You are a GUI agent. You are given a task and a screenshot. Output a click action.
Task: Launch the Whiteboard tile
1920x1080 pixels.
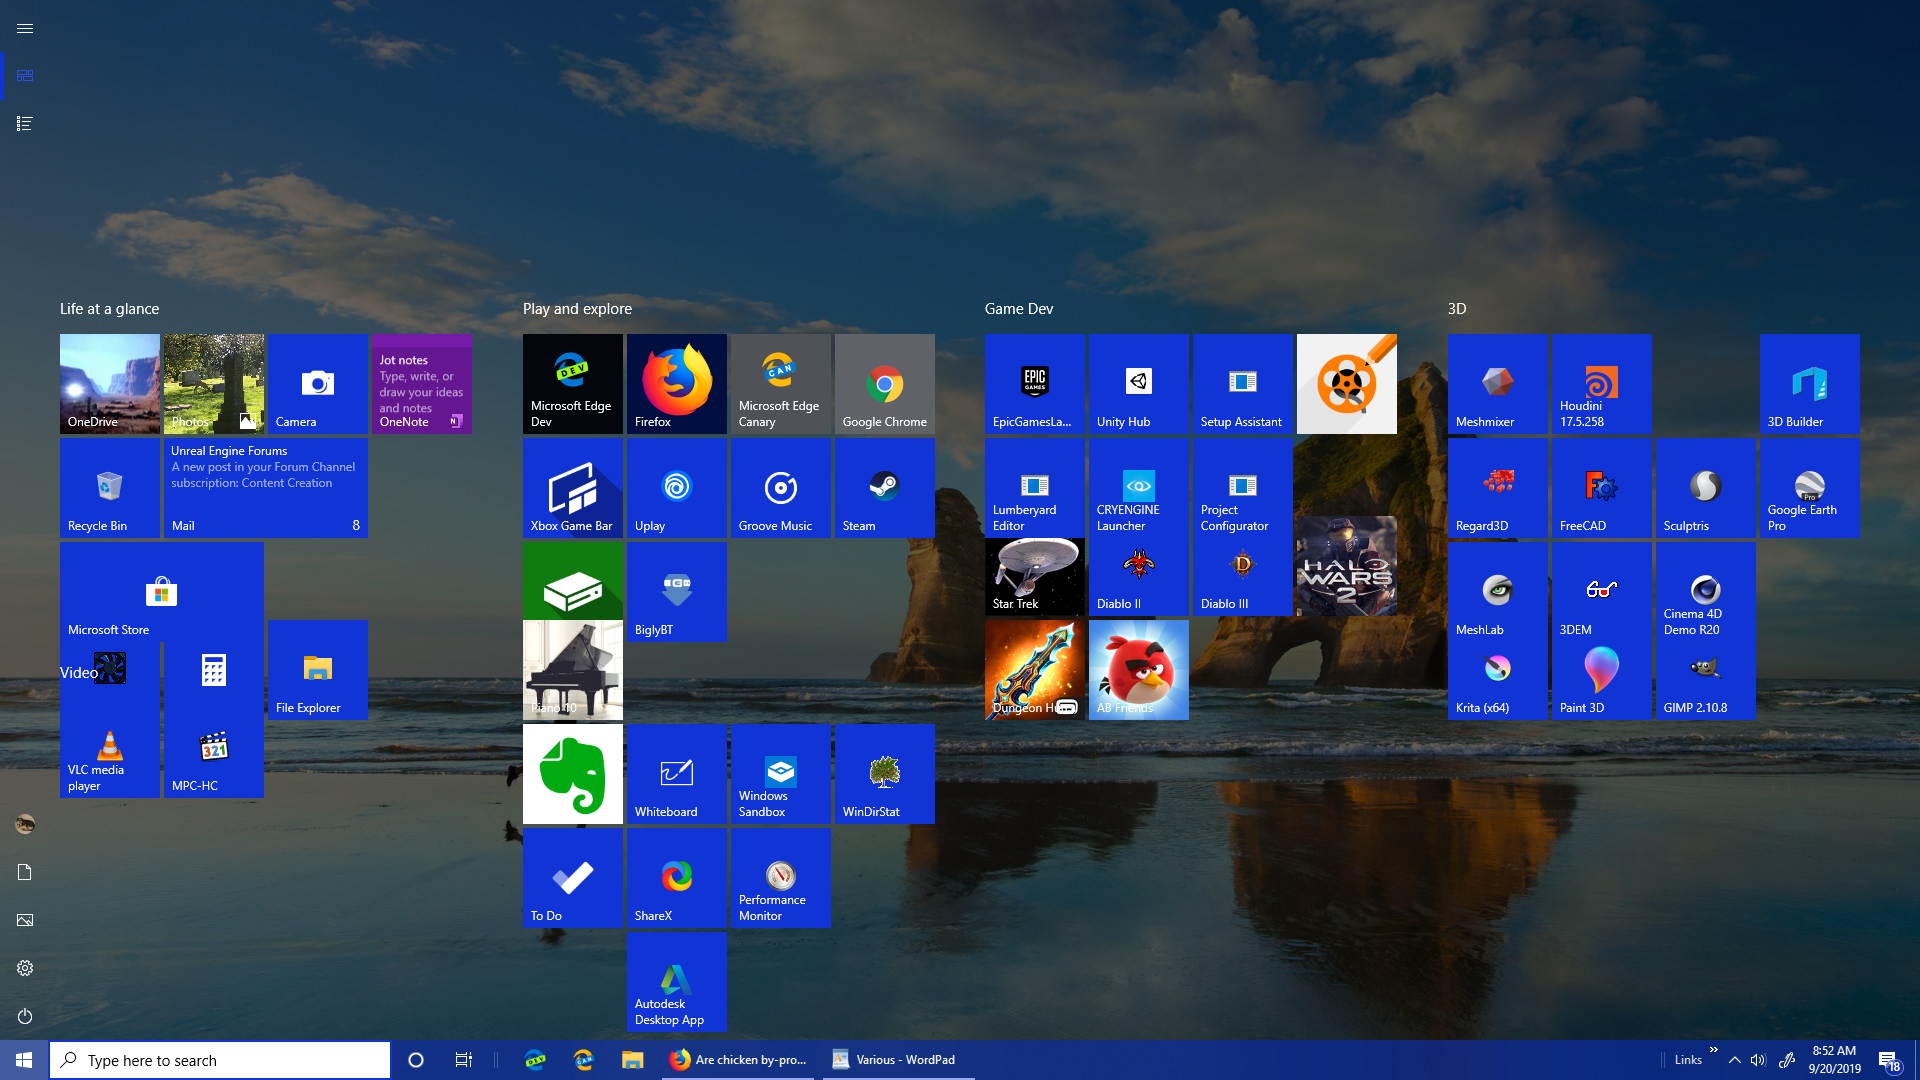pos(676,774)
